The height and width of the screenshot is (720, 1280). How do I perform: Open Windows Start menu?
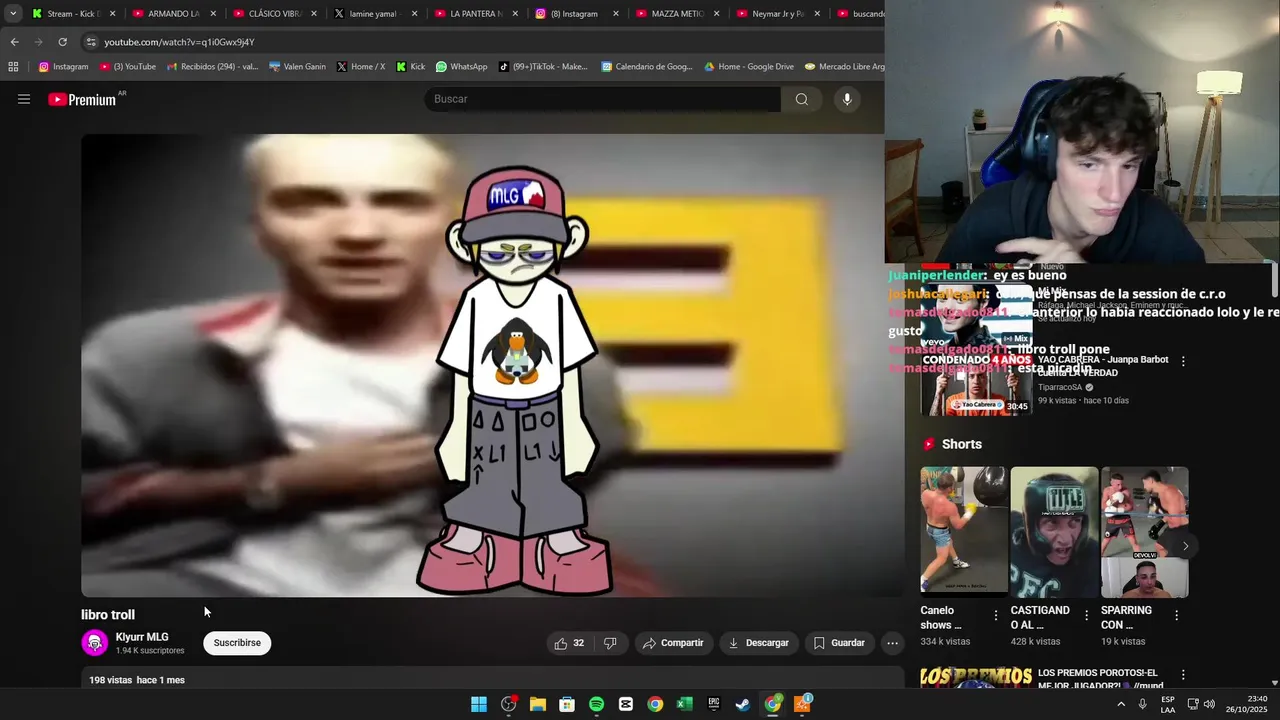click(x=479, y=704)
